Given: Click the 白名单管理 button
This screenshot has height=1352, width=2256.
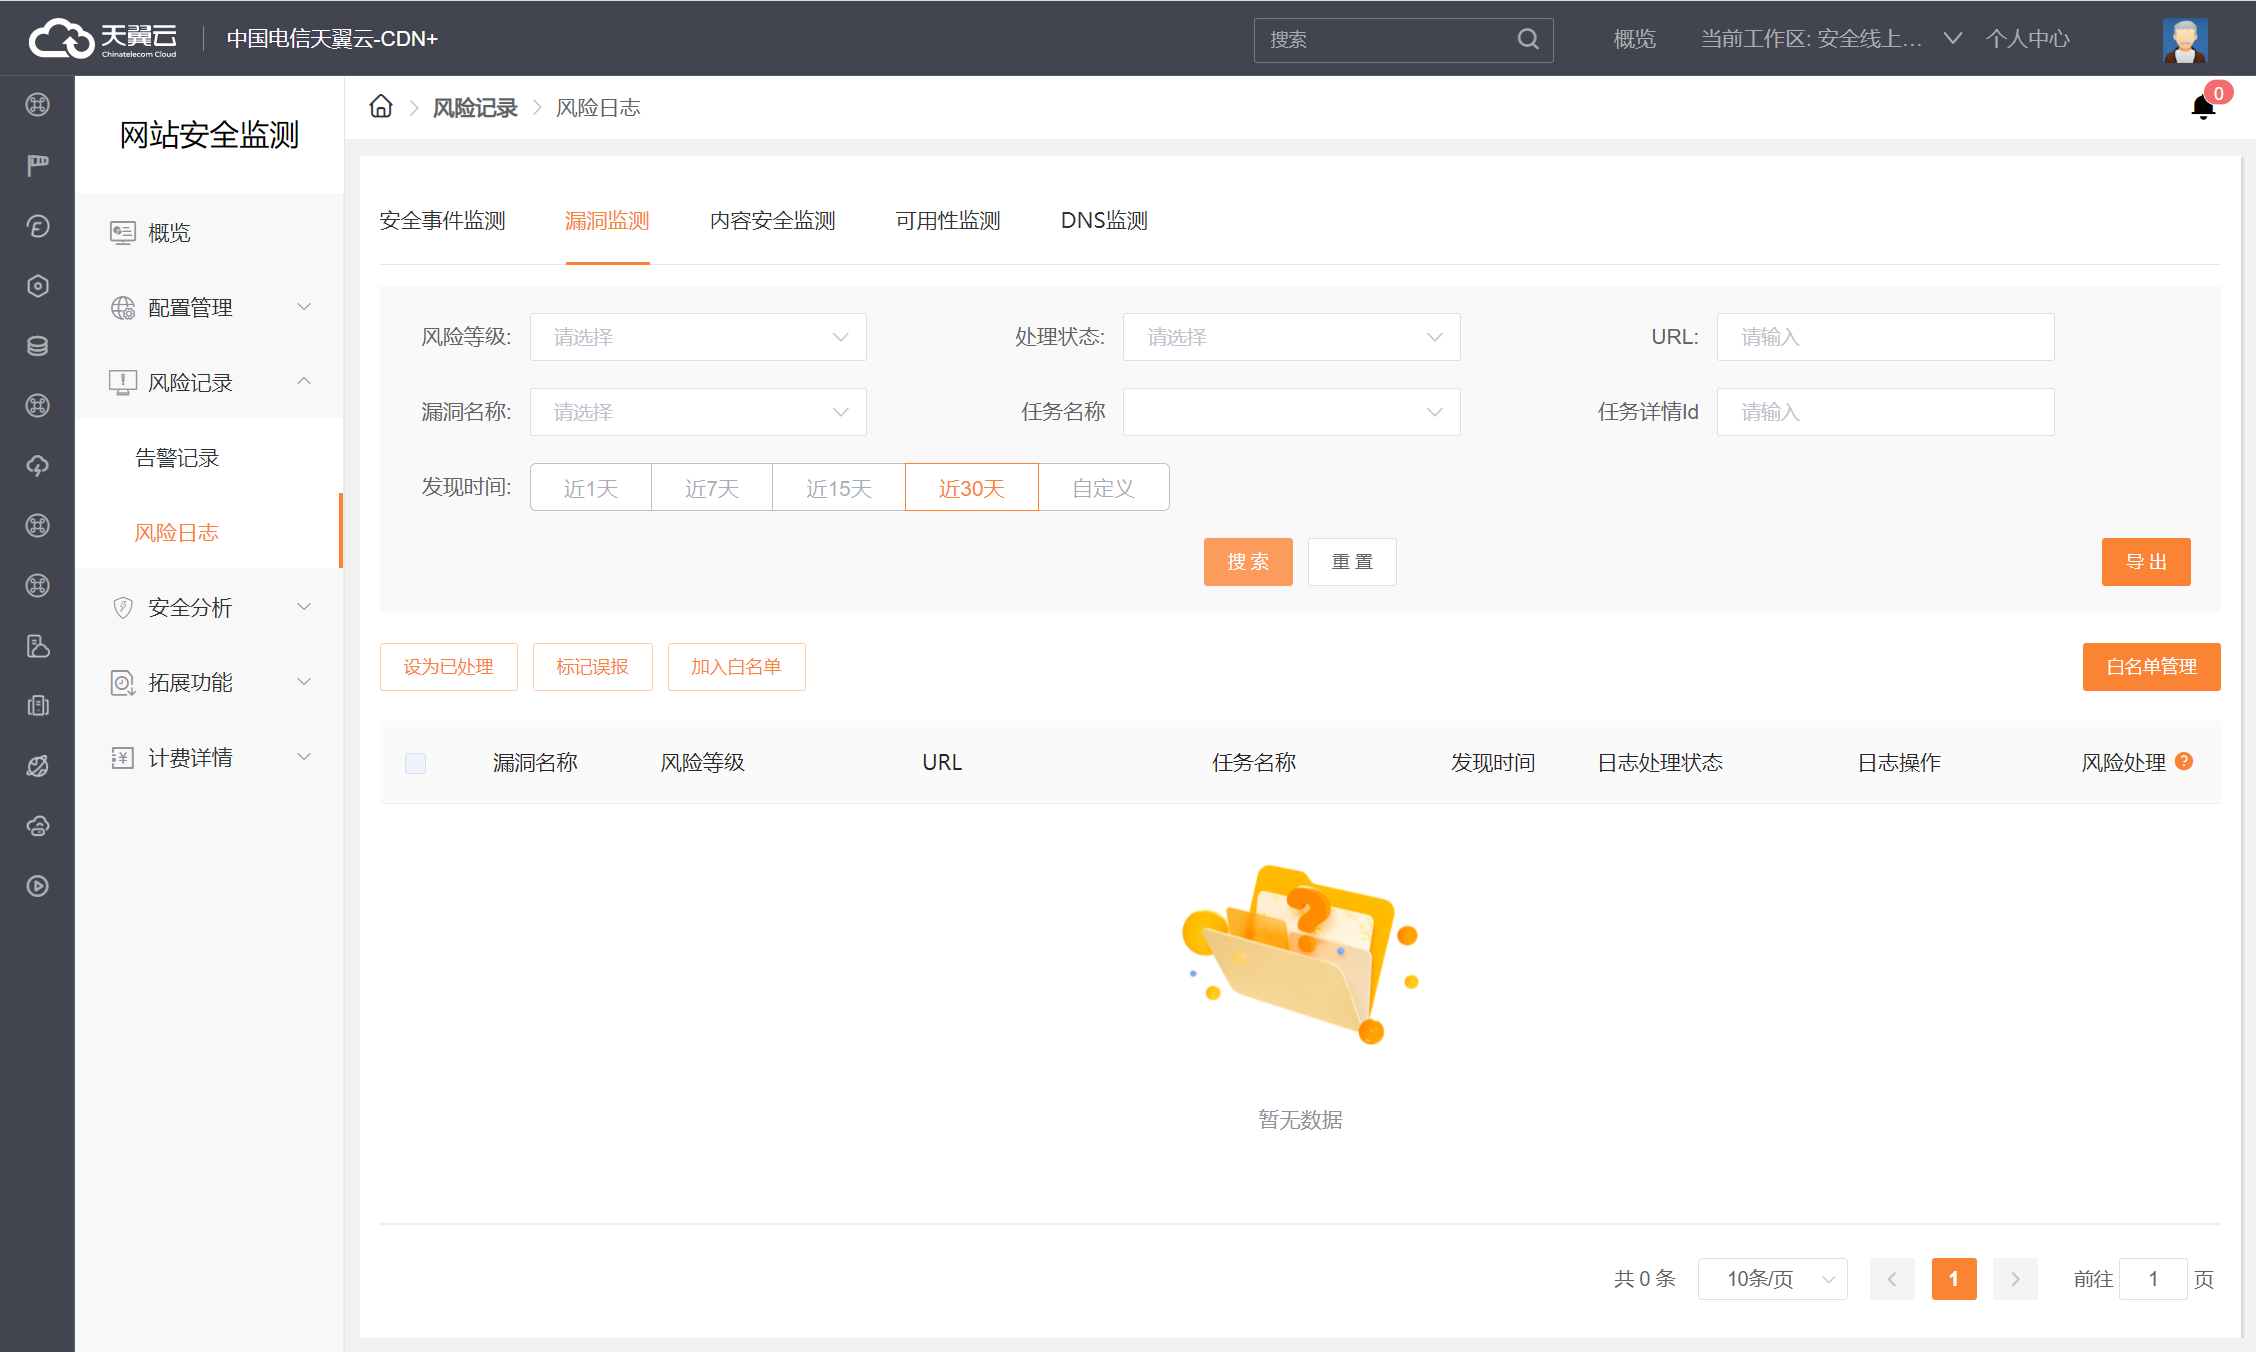Looking at the screenshot, I should pos(2151,667).
